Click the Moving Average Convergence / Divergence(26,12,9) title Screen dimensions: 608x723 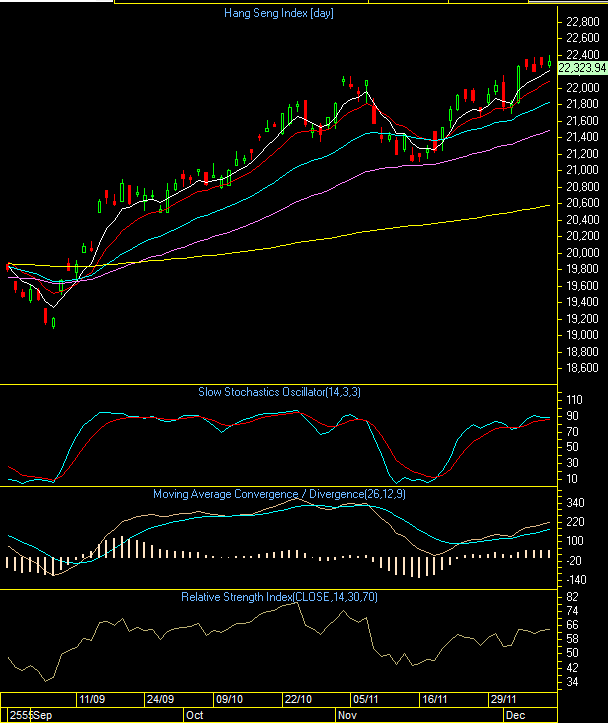pos(279,494)
